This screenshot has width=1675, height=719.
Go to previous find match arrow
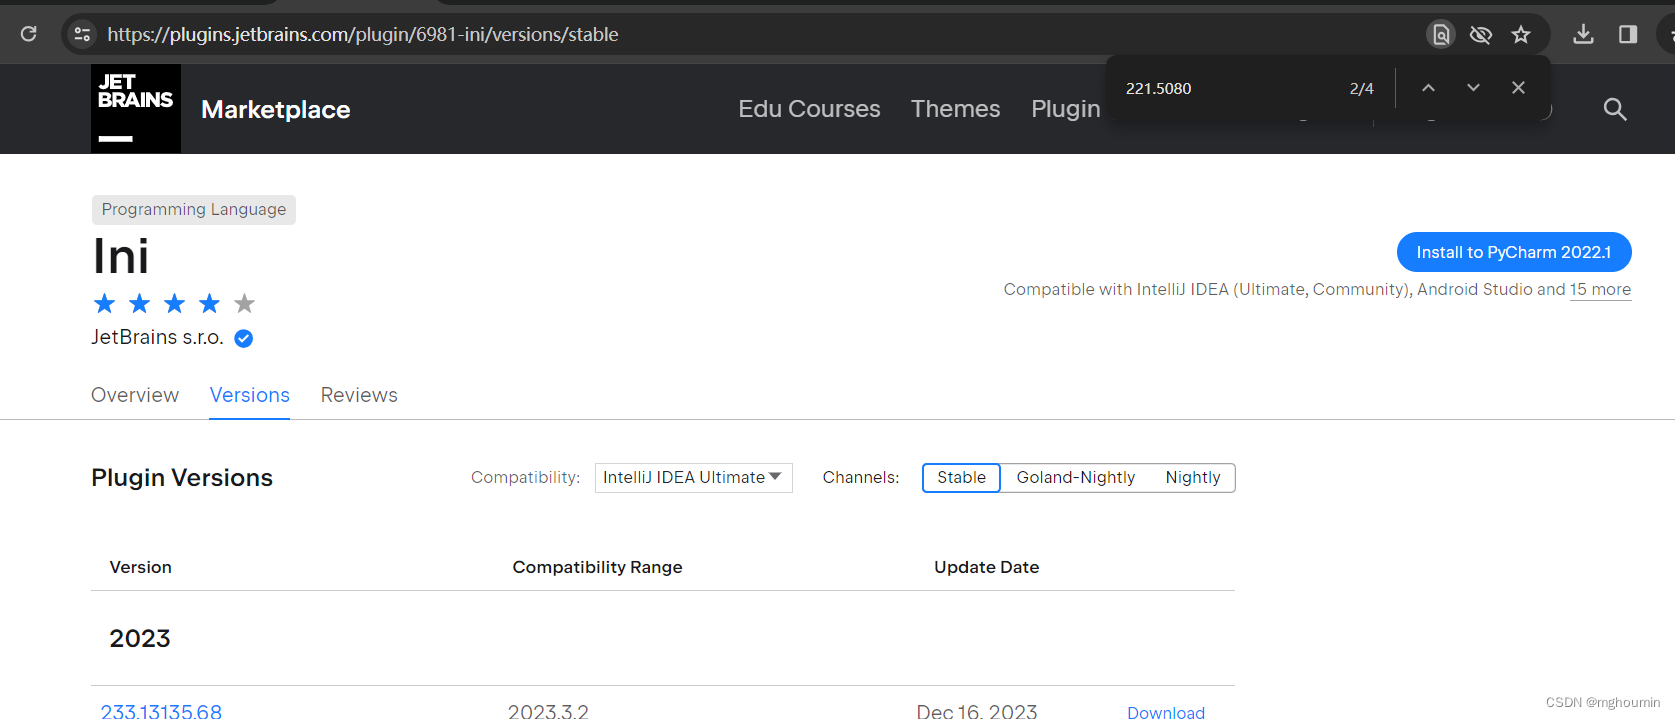coord(1428,88)
